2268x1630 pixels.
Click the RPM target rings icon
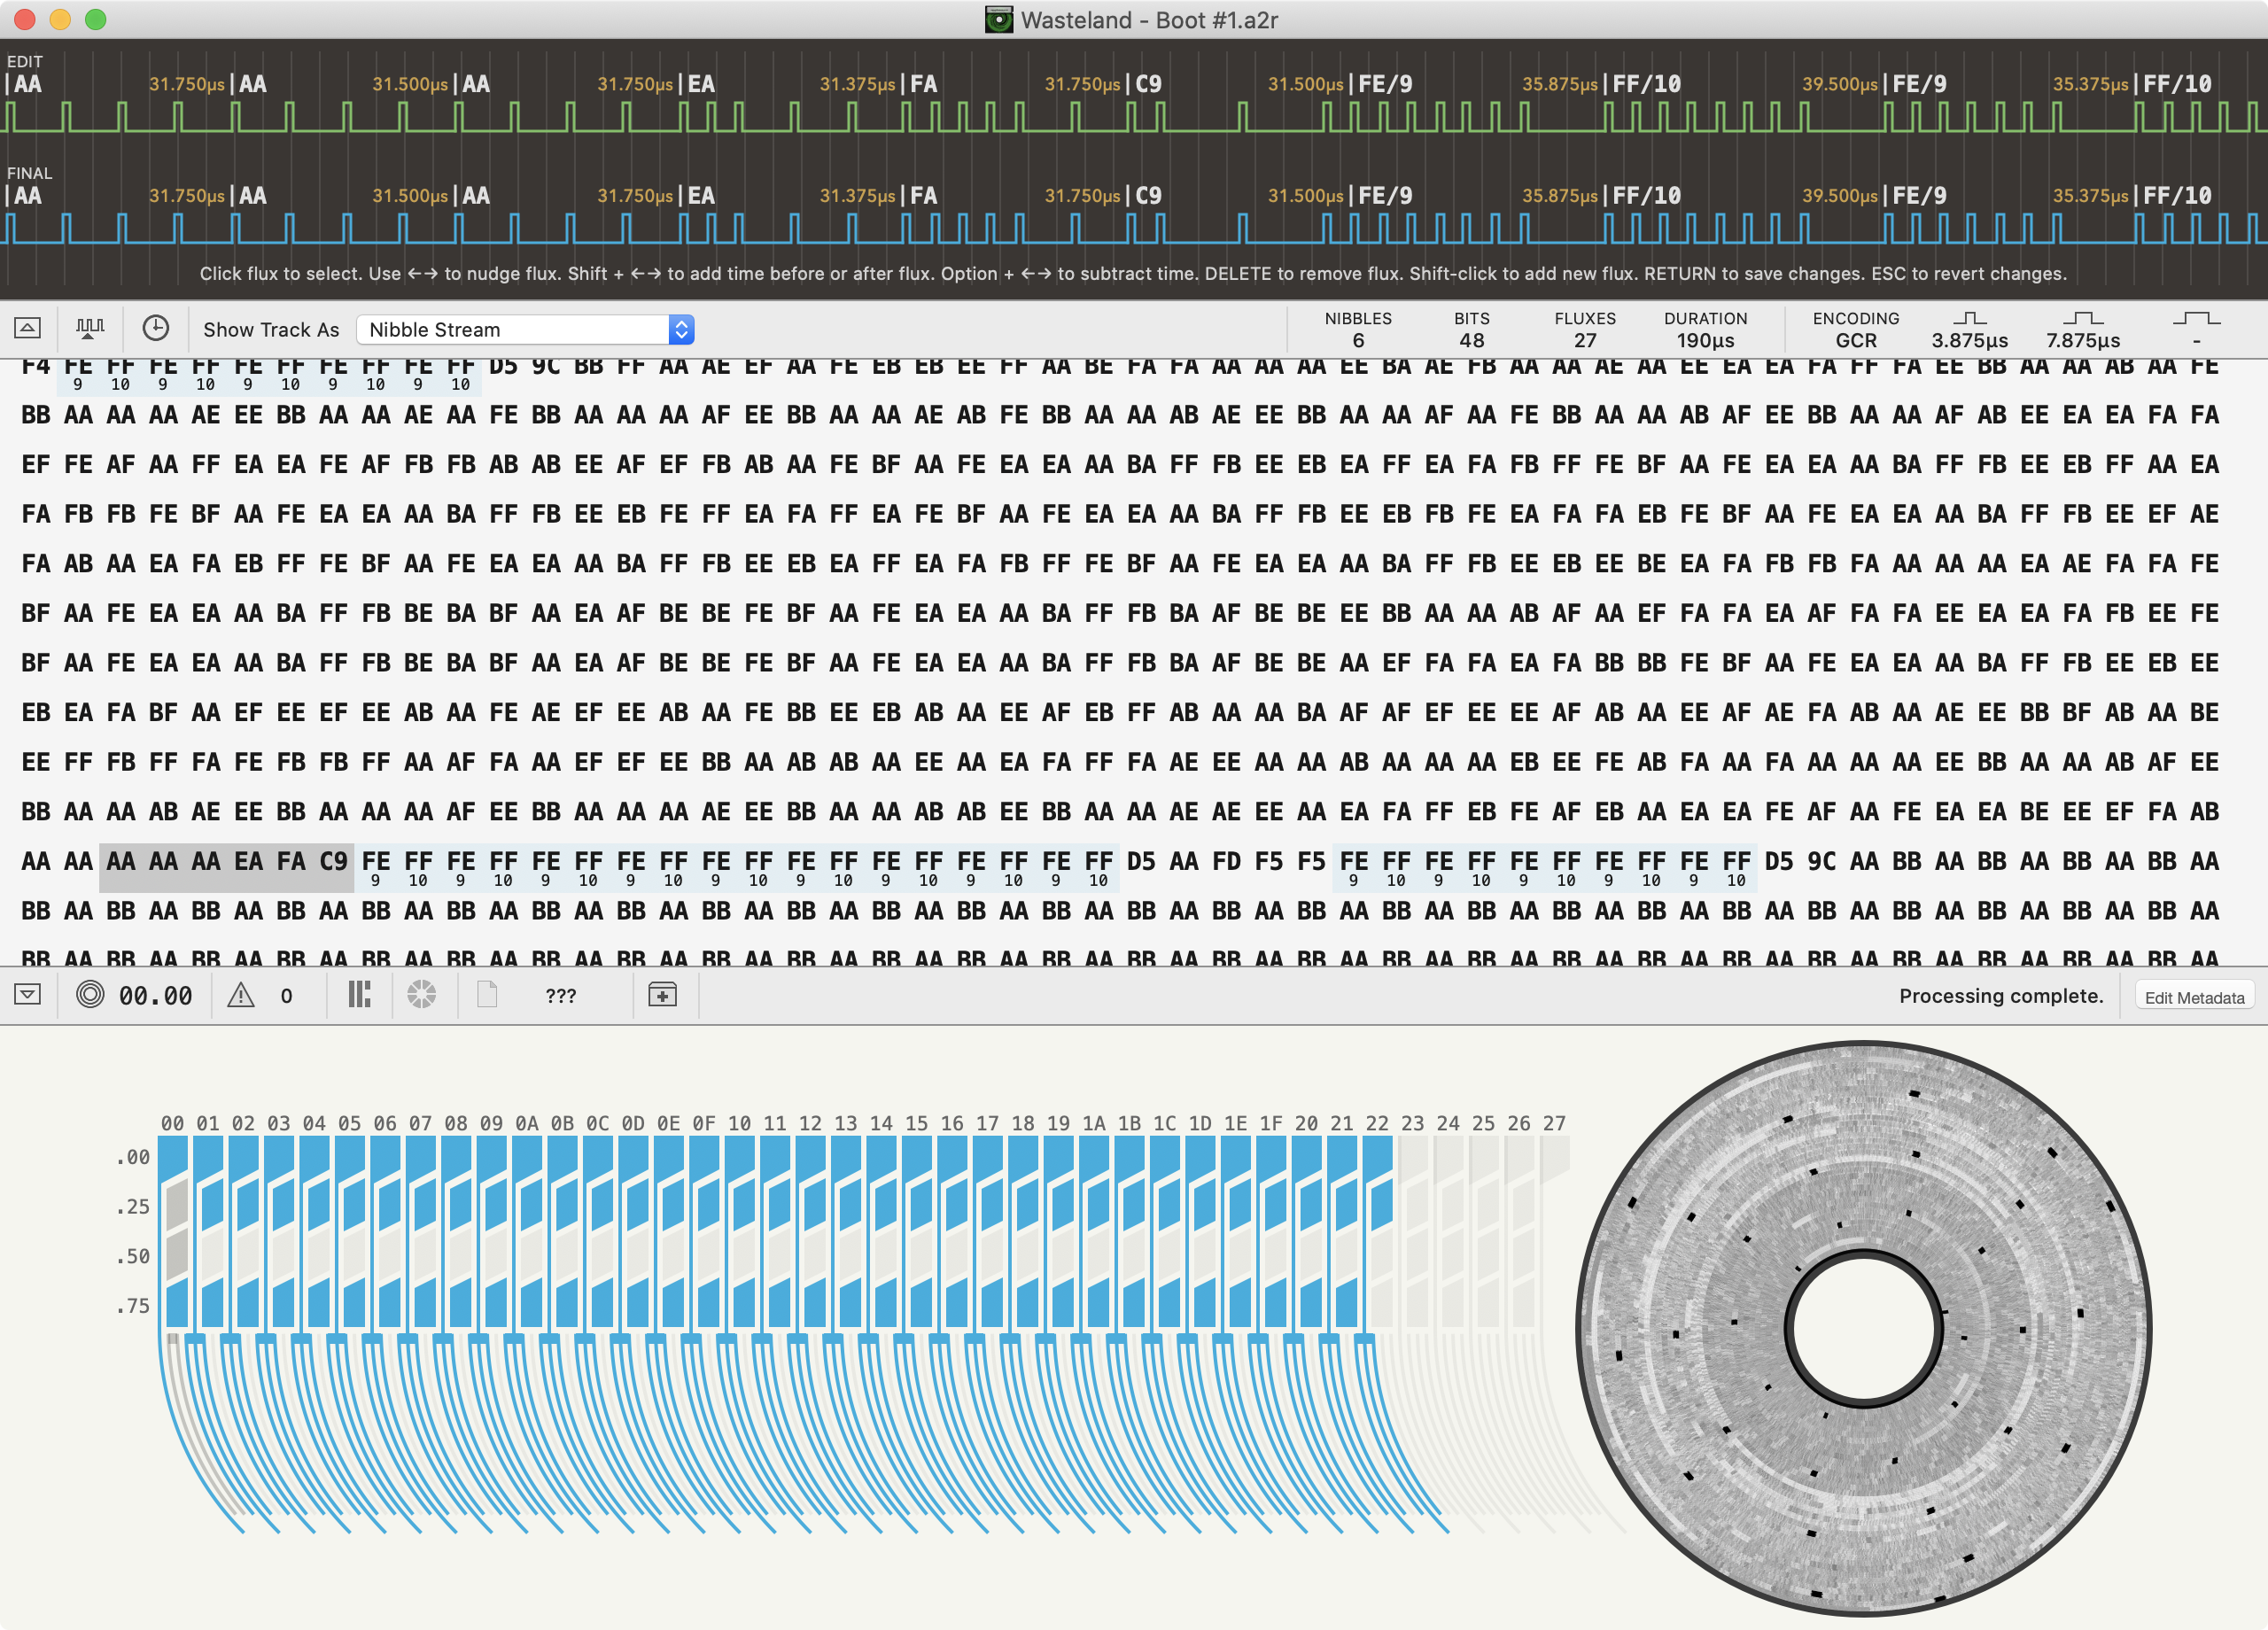pyautogui.click(x=90, y=995)
